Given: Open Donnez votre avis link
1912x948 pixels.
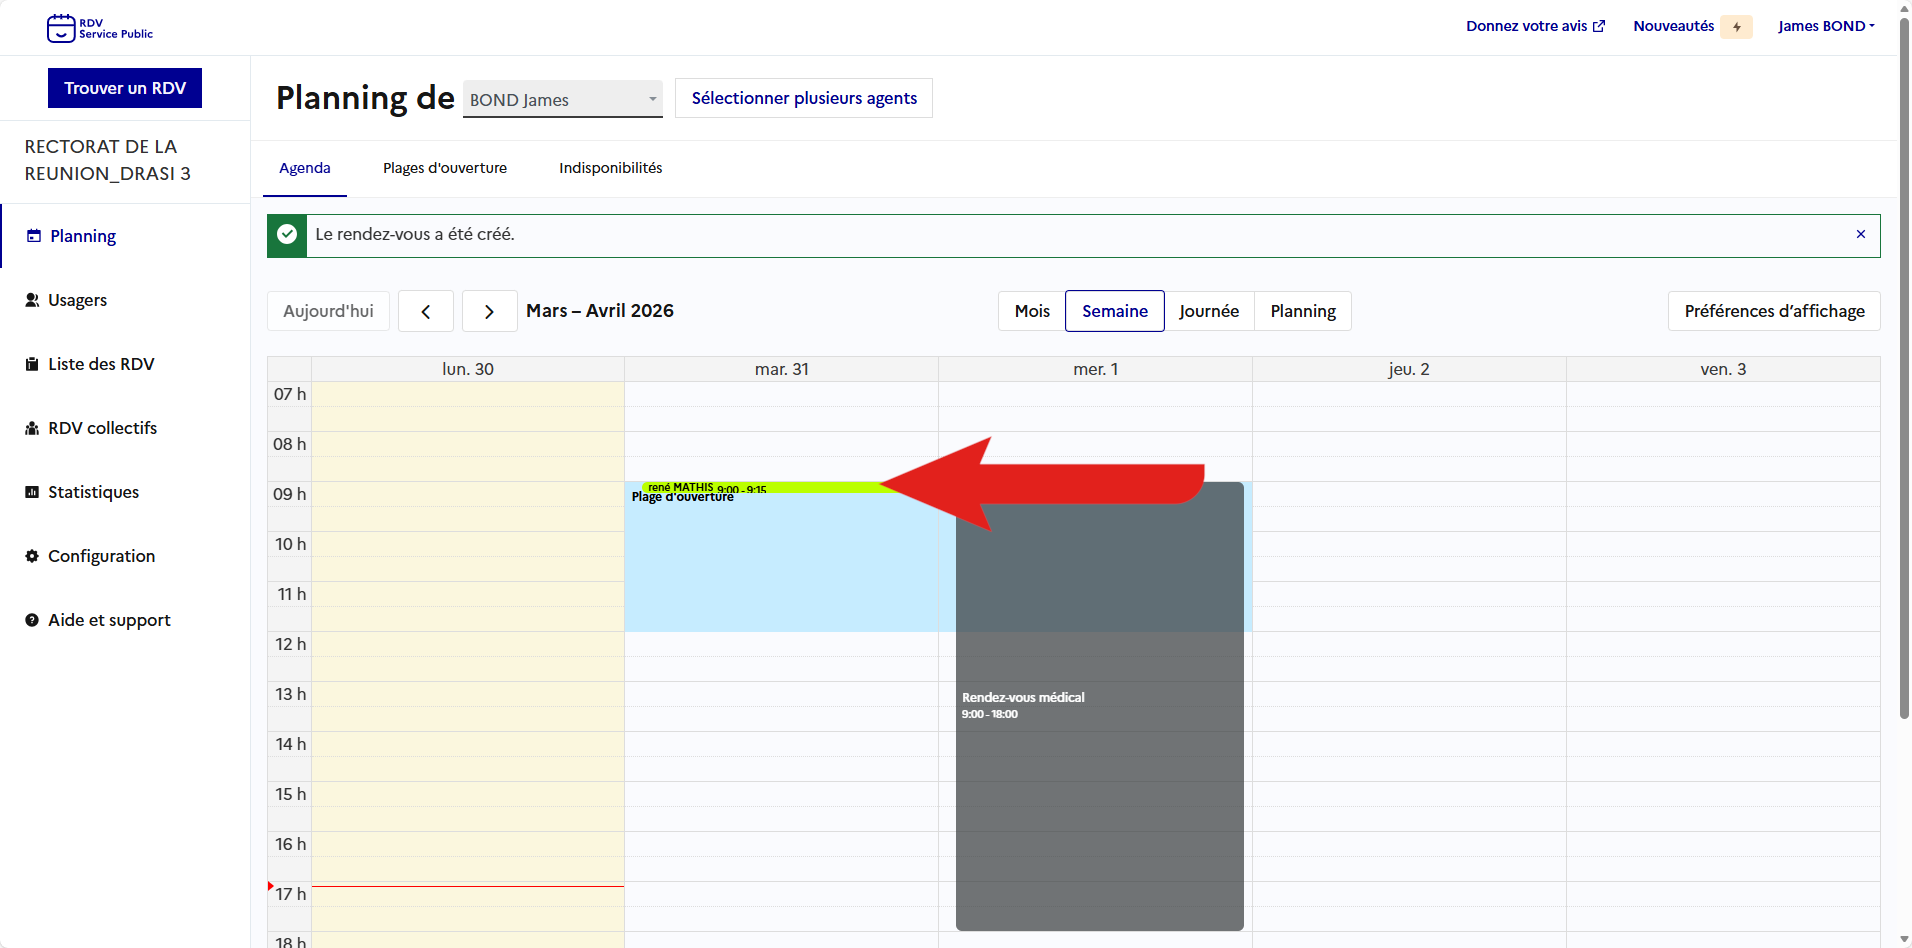Looking at the screenshot, I should click(x=1535, y=26).
